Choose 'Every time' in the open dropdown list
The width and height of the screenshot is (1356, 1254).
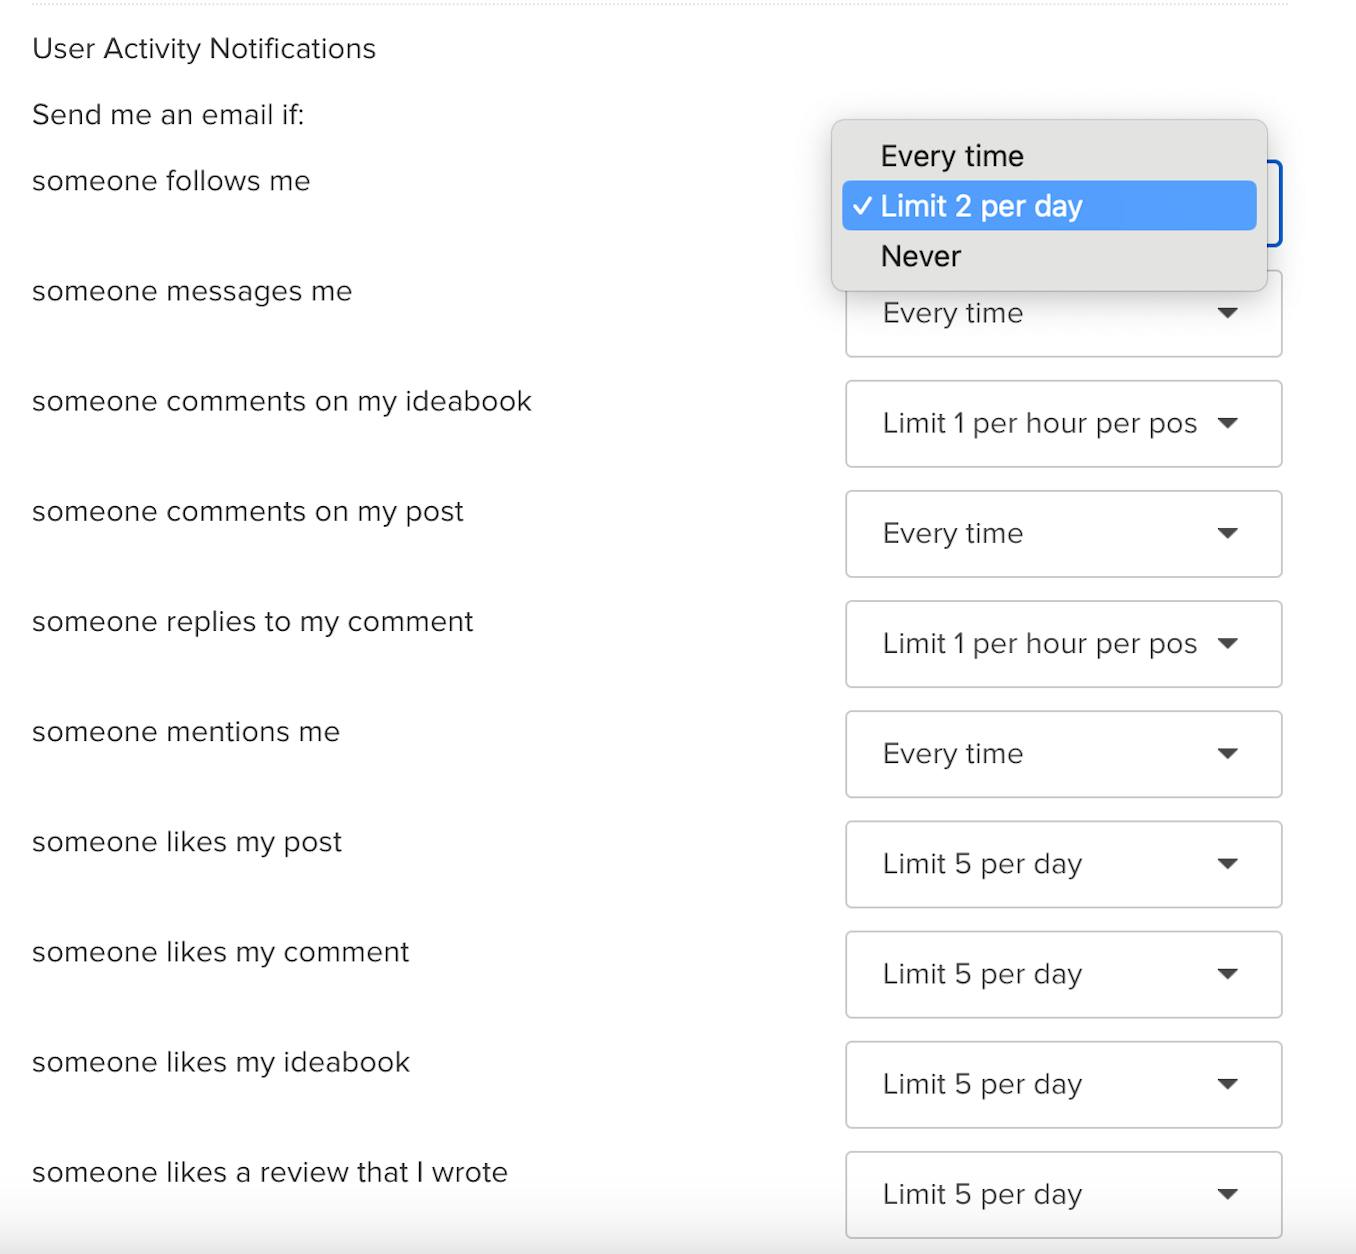(1049, 156)
